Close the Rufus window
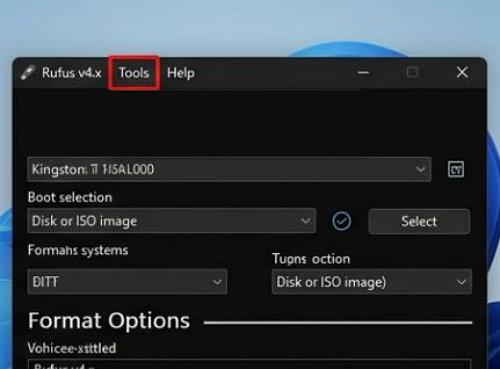500x369 pixels. point(462,72)
